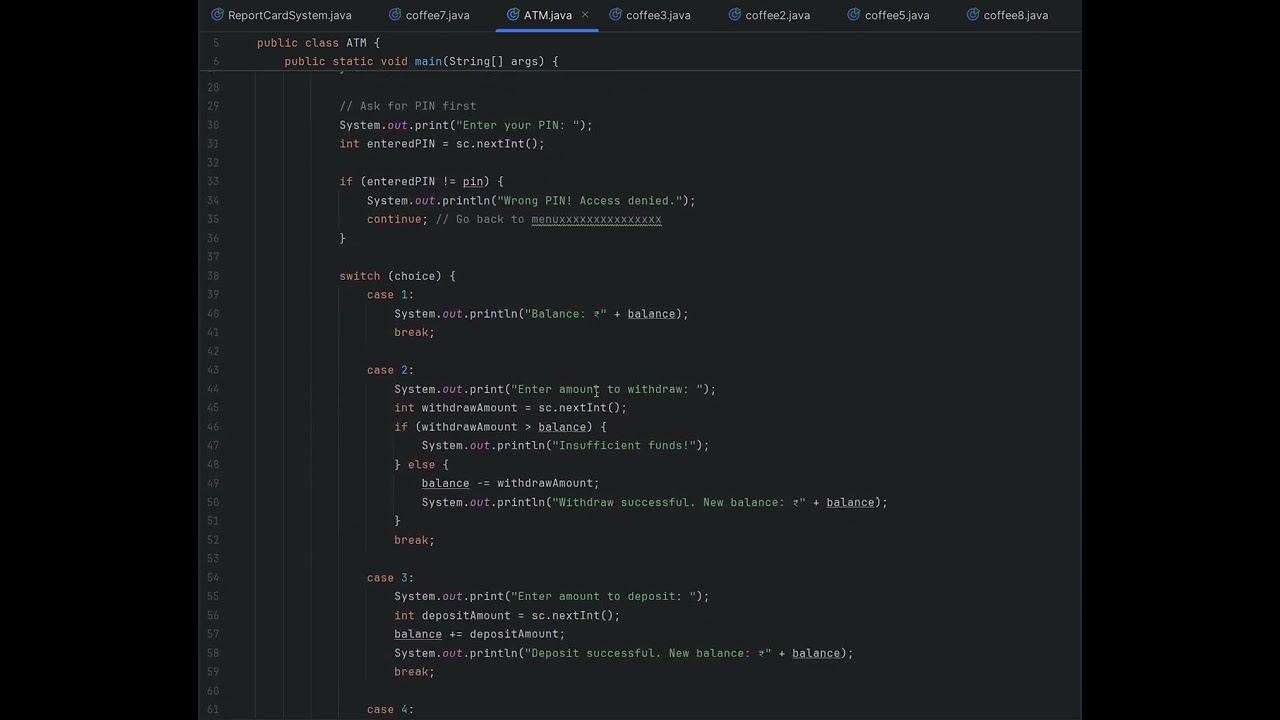The height and width of the screenshot is (720, 1280).
Task: Click the 'case 1:' label
Action: [x=390, y=295]
